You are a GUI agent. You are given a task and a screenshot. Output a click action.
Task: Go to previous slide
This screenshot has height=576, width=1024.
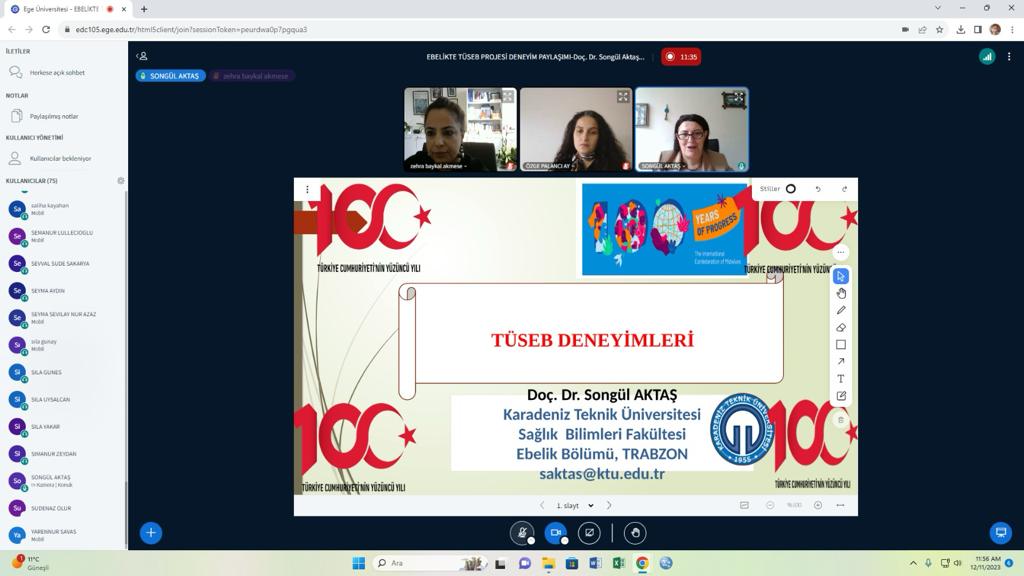click(542, 505)
